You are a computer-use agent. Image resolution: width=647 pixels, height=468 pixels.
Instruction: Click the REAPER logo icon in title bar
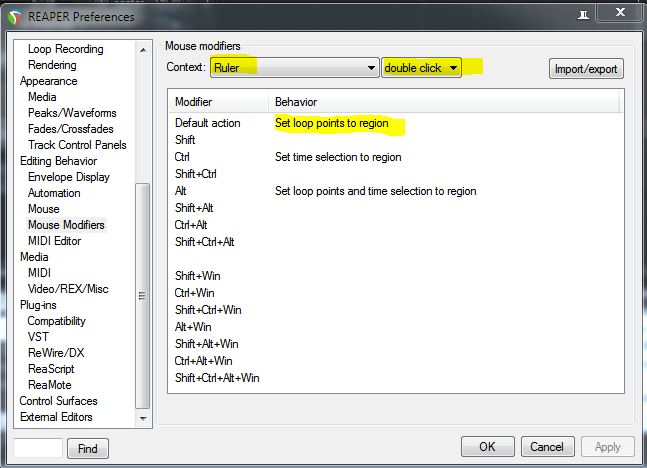point(14,18)
